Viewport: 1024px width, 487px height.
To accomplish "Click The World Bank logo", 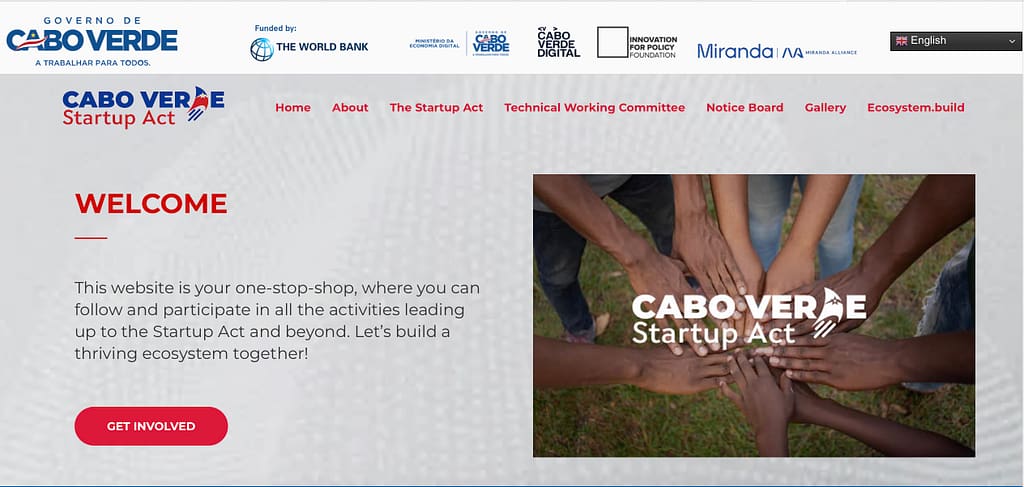I will [309, 47].
